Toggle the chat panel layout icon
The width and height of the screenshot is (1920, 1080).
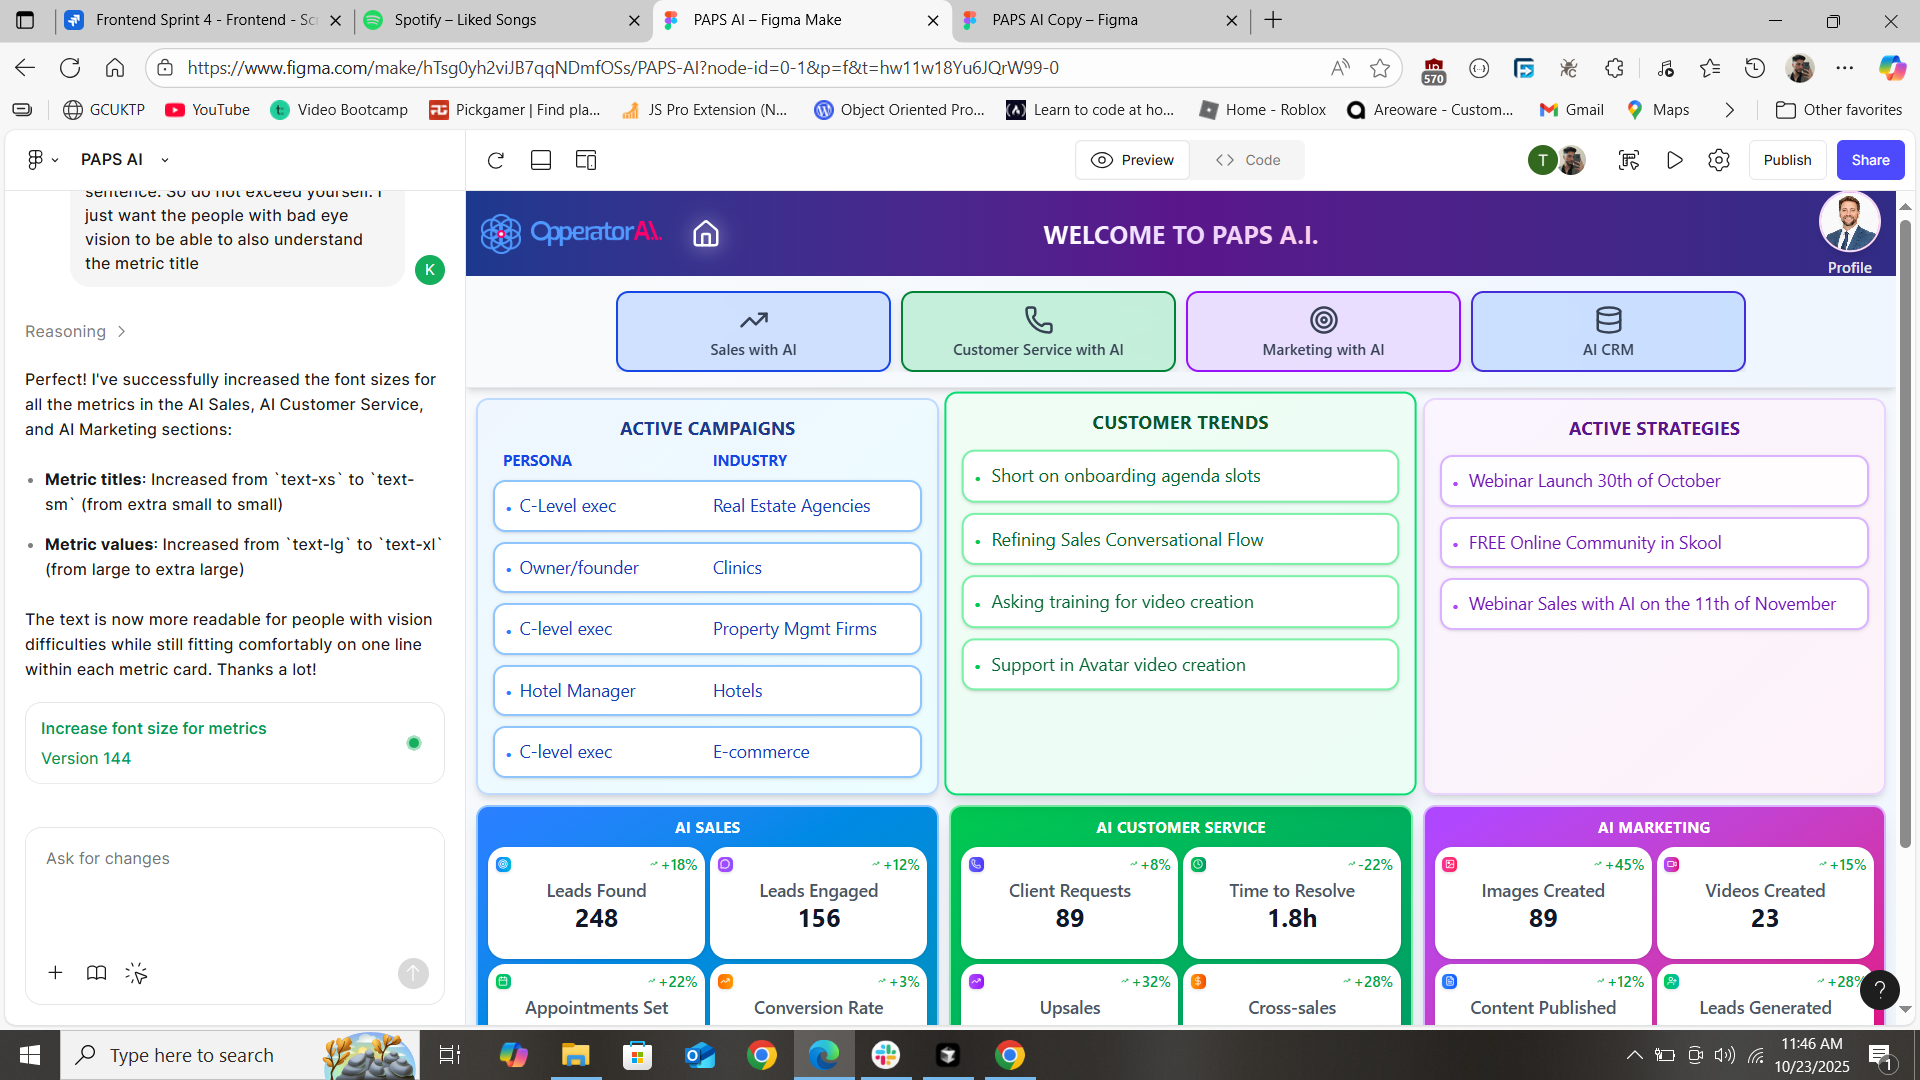[541, 160]
